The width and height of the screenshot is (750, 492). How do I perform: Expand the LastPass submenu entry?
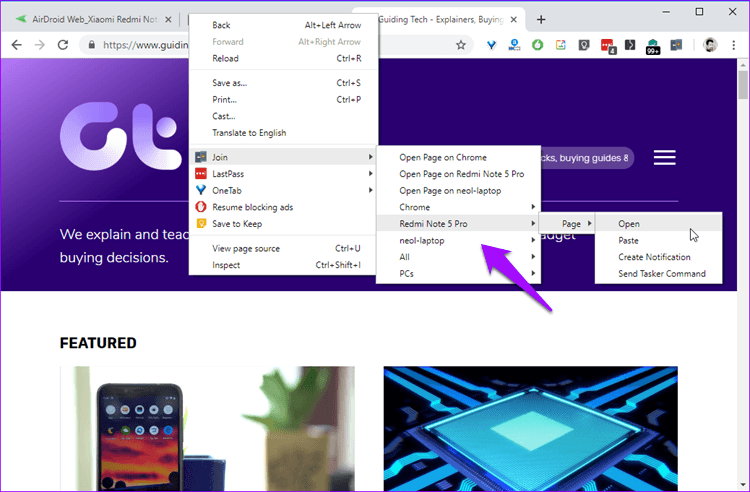click(x=284, y=174)
